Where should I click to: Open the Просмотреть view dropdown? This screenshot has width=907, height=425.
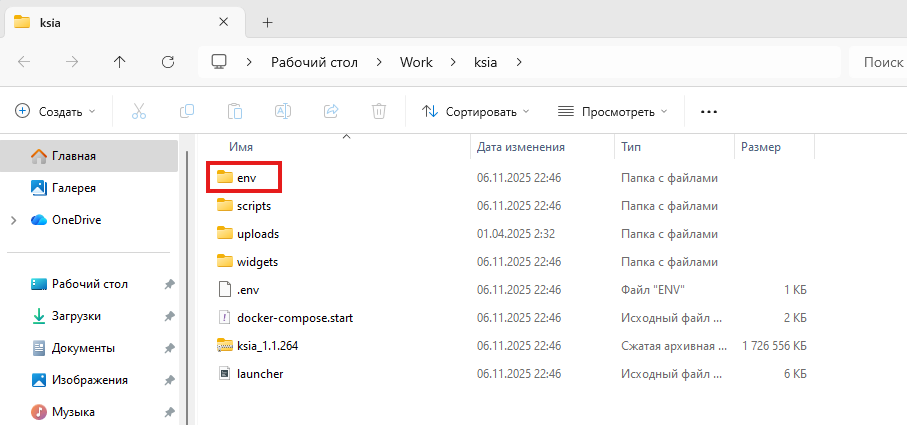coord(612,111)
